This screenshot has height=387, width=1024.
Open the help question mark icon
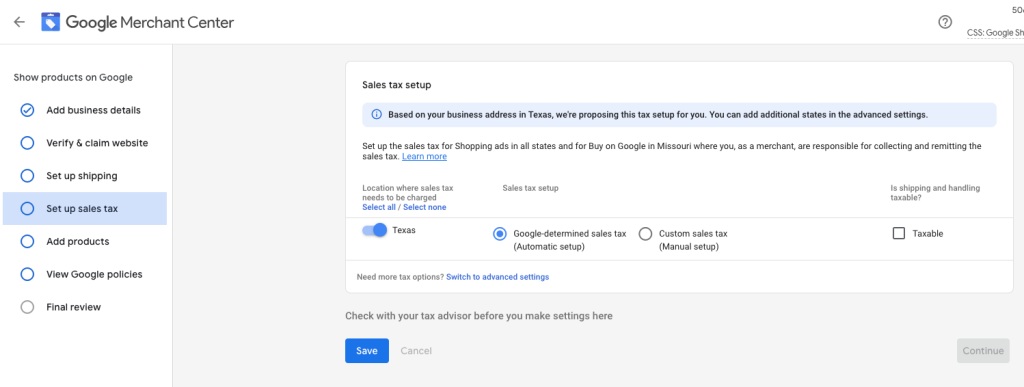[x=944, y=22]
